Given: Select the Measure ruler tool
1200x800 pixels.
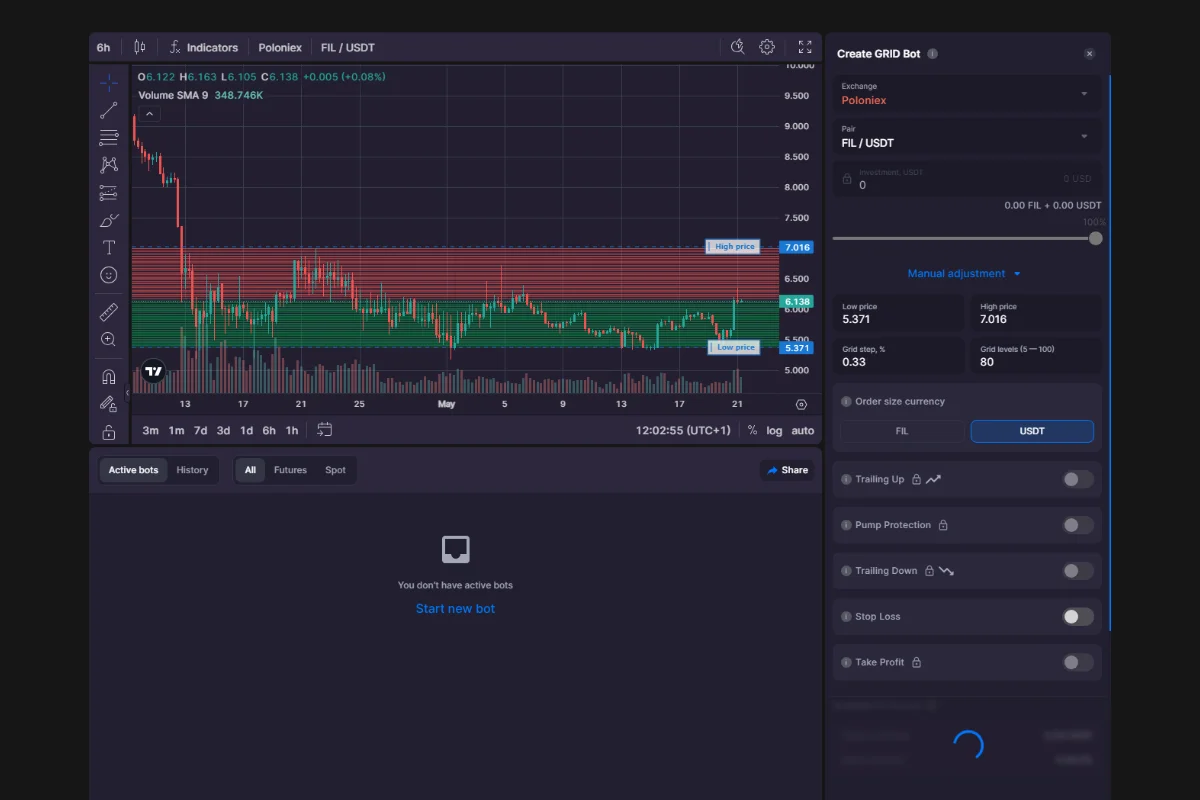Looking at the screenshot, I should [108, 311].
